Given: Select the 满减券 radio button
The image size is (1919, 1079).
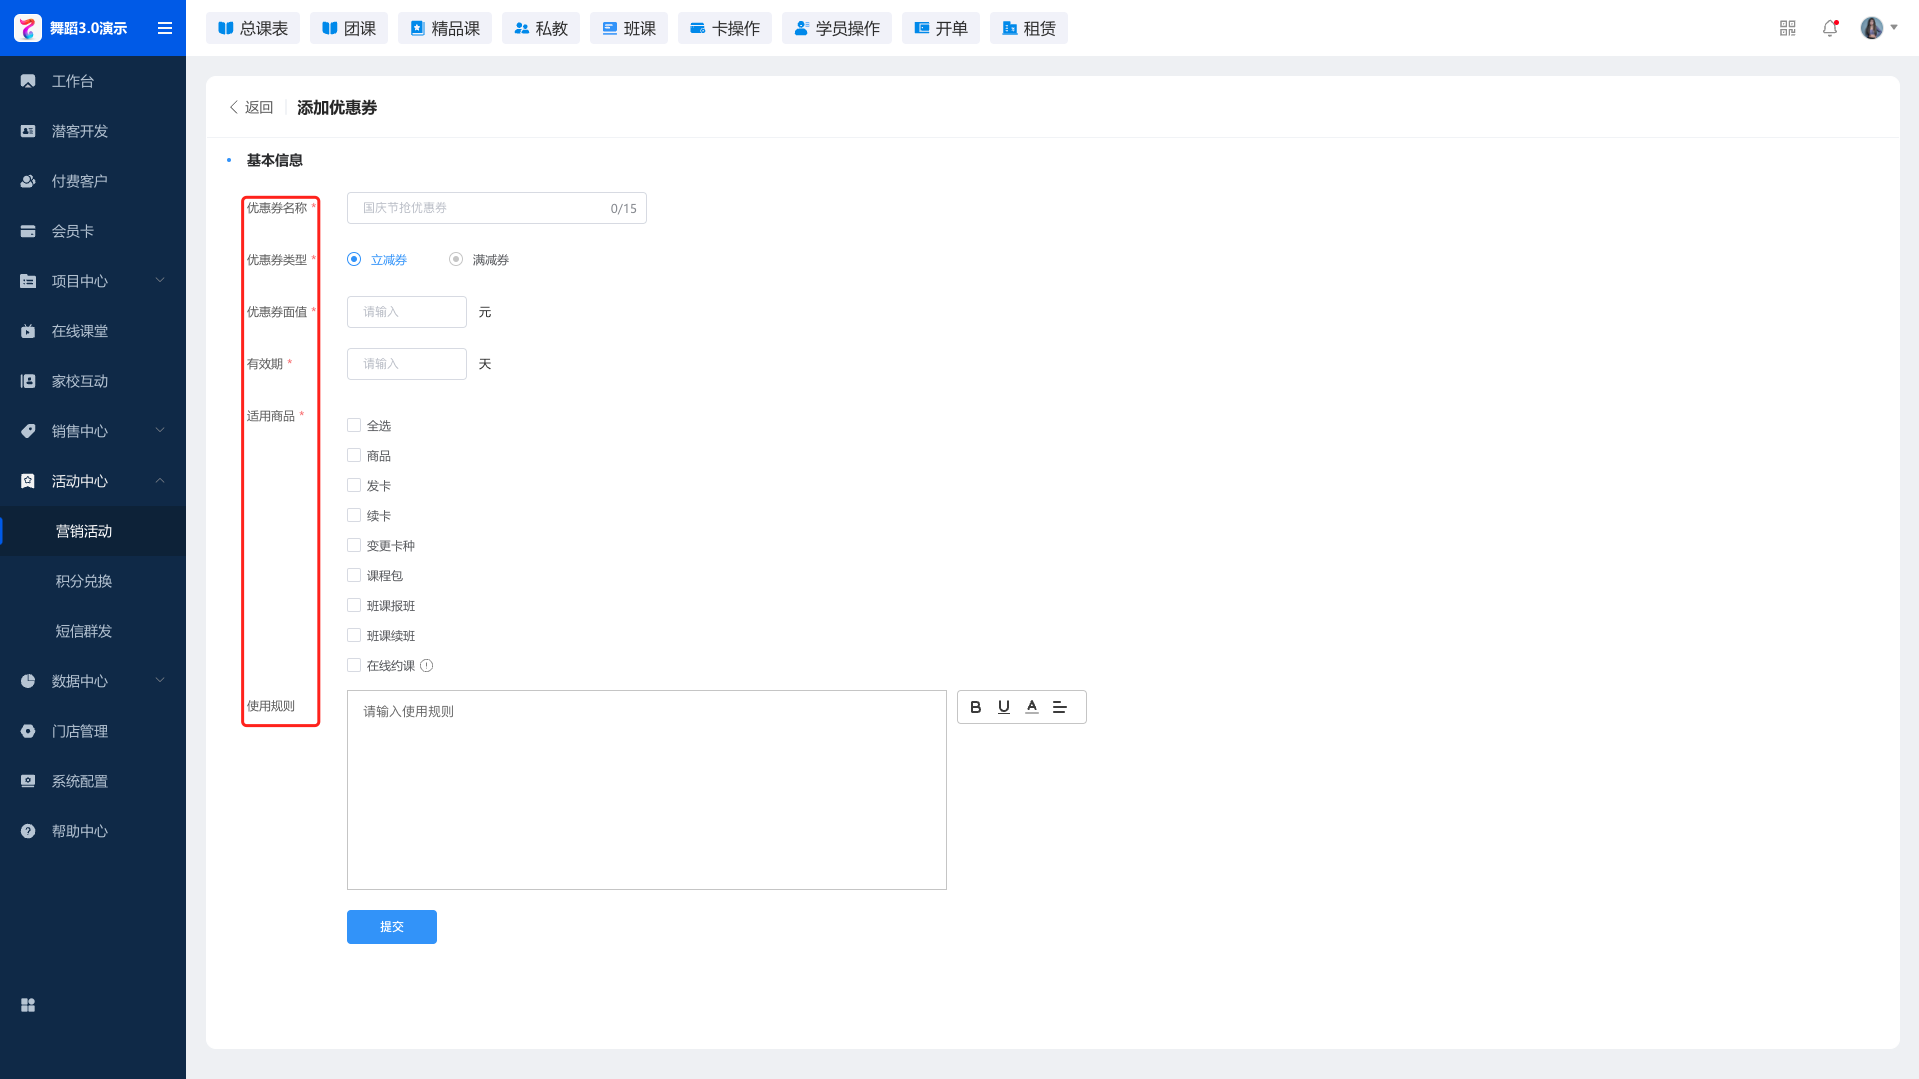Looking at the screenshot, I should coord(456,259).
